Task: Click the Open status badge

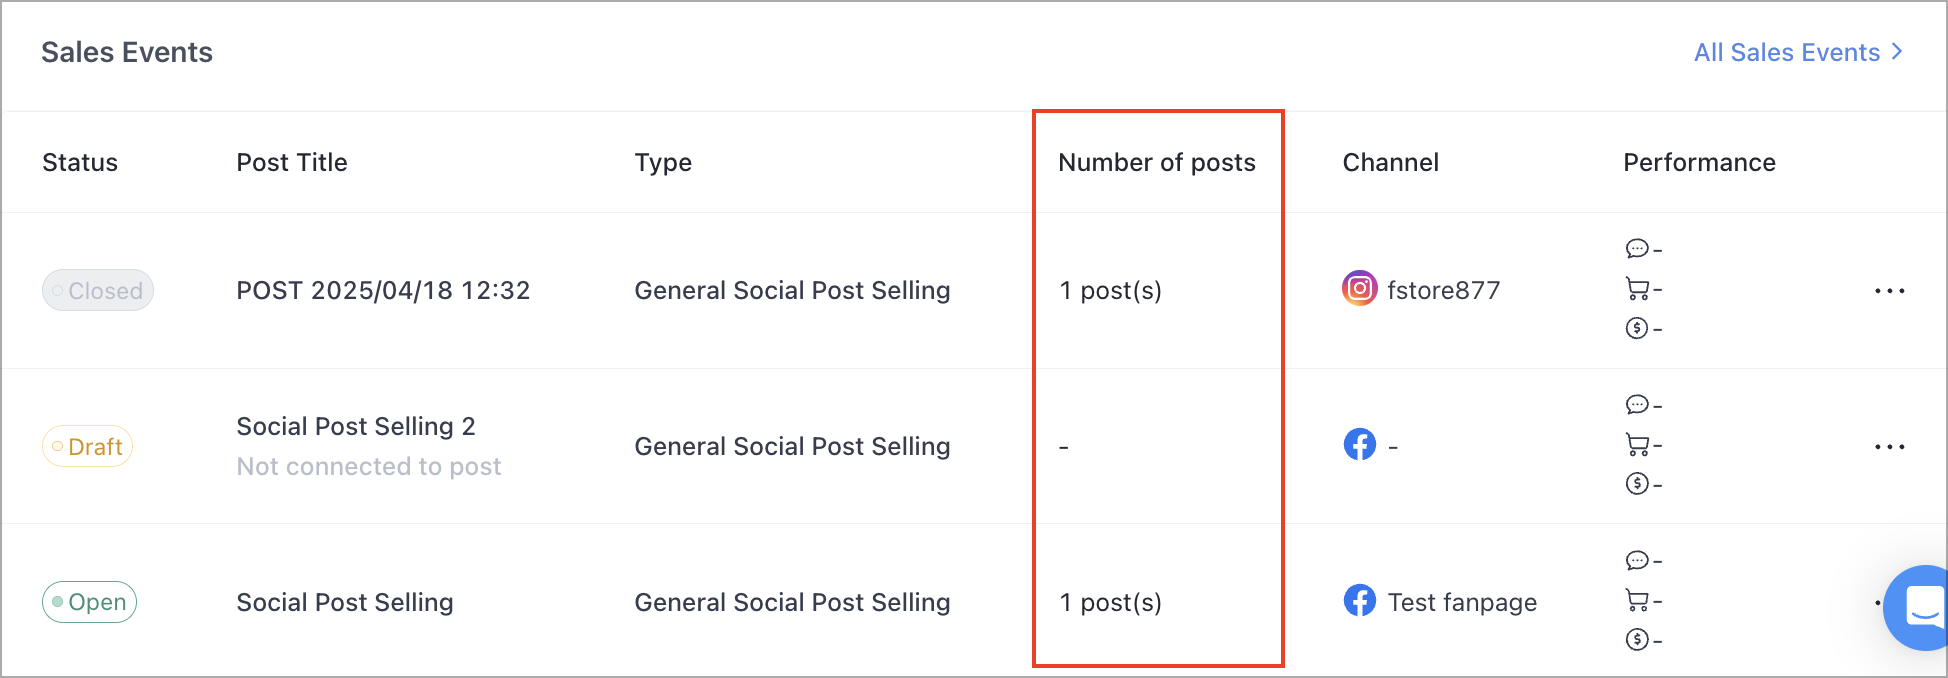Action: click(89, 602)
